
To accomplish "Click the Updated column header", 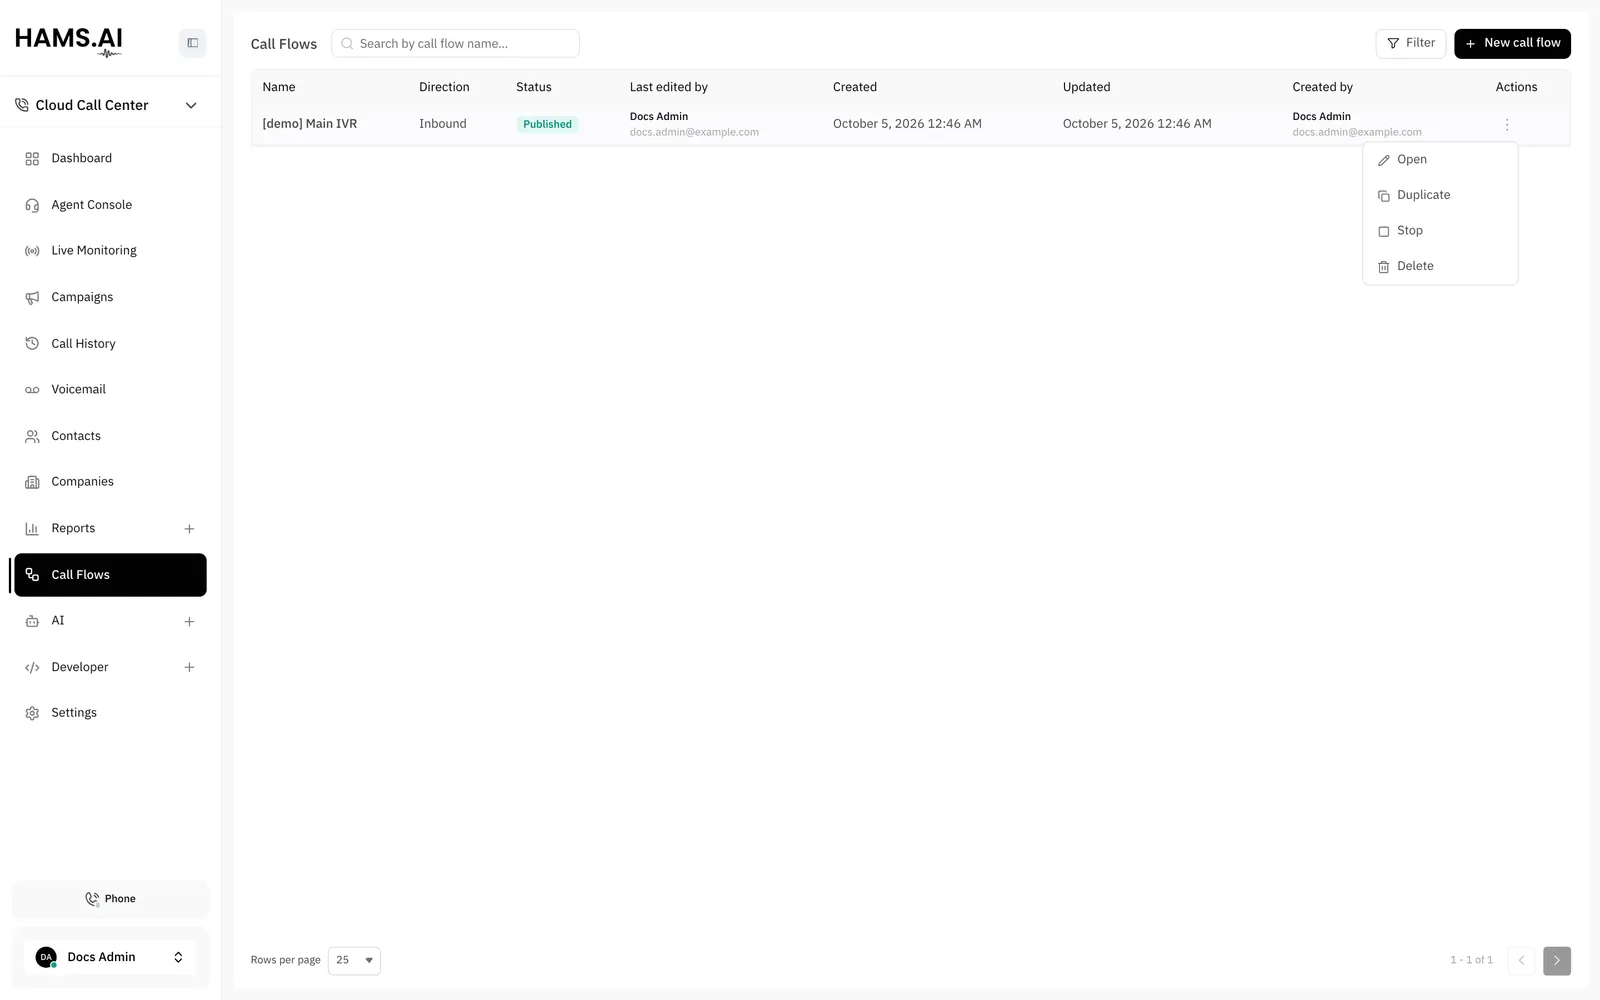I will 1087,87.
